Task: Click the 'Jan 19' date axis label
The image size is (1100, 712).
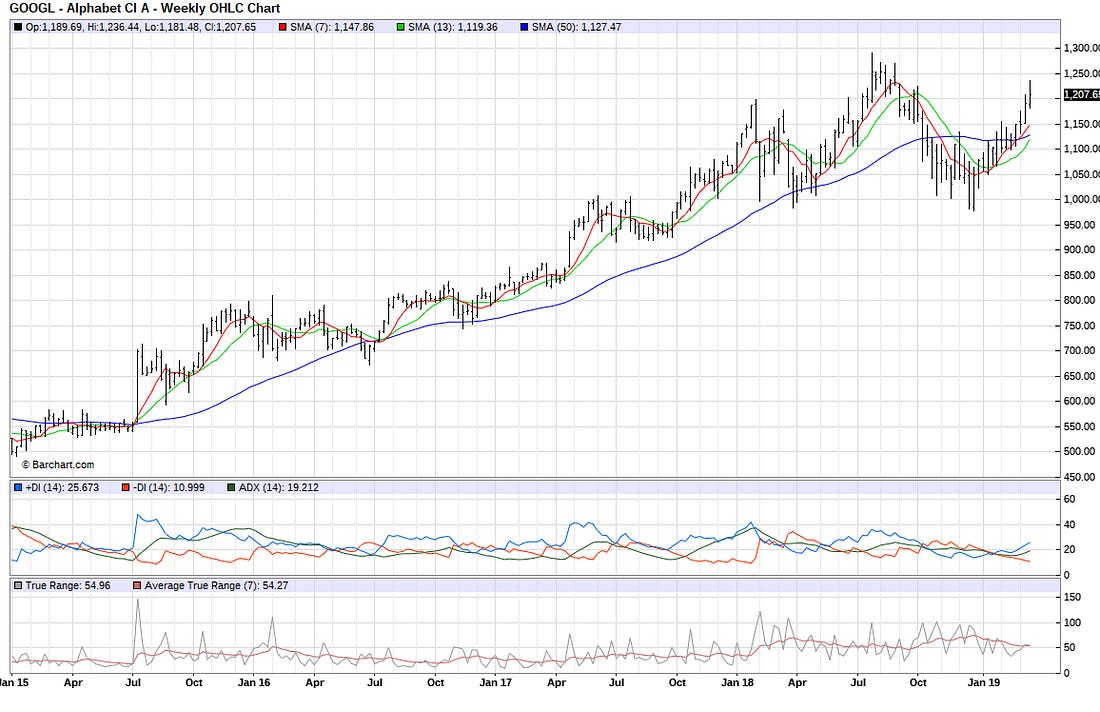Action: point(984,683)
